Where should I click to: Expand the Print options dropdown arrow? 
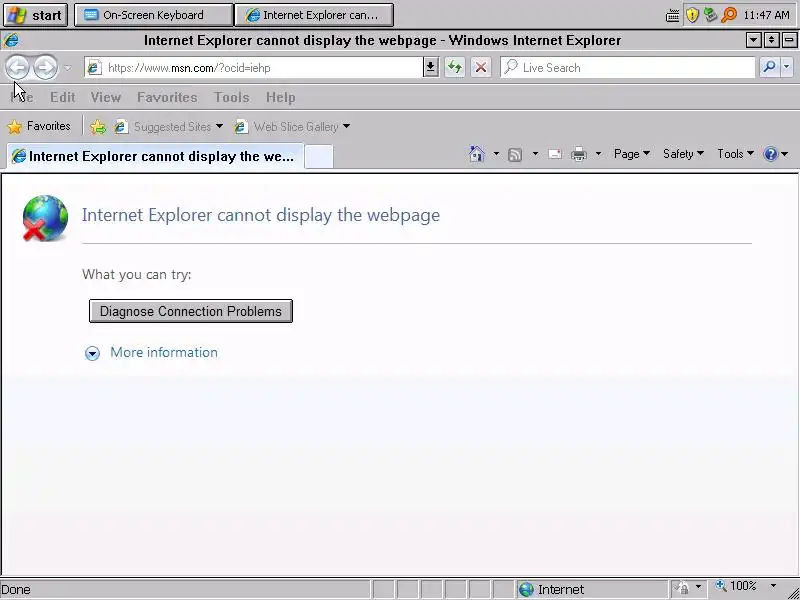[598, 154]
